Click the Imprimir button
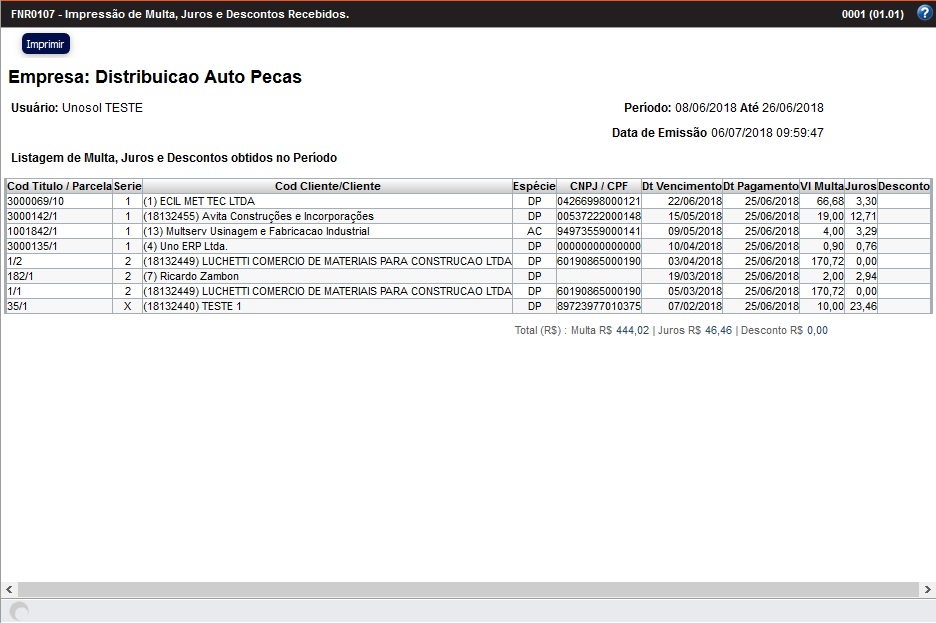This screenshot has height=623, width=936. click(46, 44)
